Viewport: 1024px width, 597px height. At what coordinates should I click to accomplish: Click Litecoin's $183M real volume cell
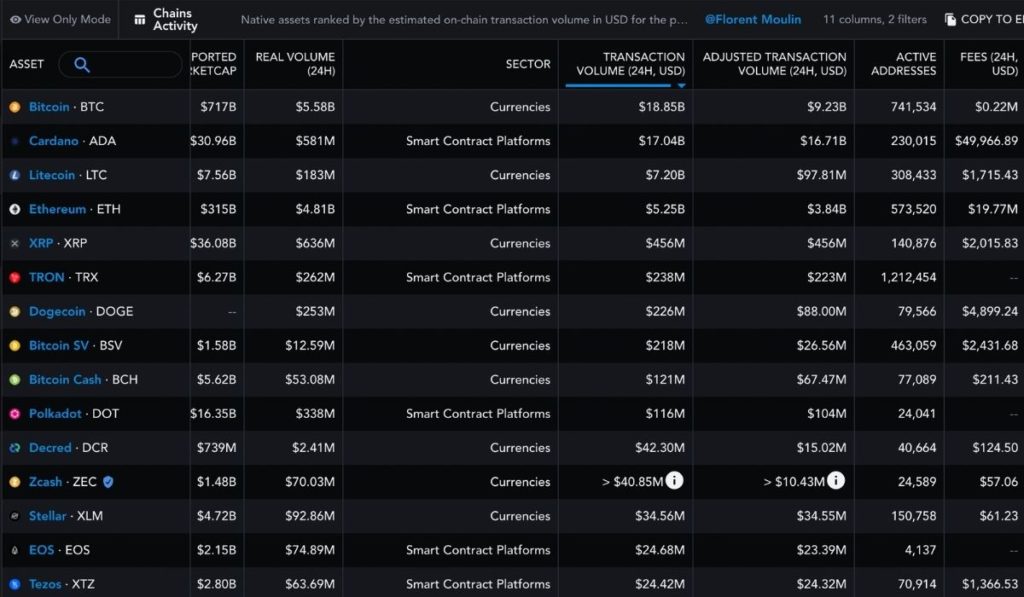pyautogui.click(x=315, y=175)
